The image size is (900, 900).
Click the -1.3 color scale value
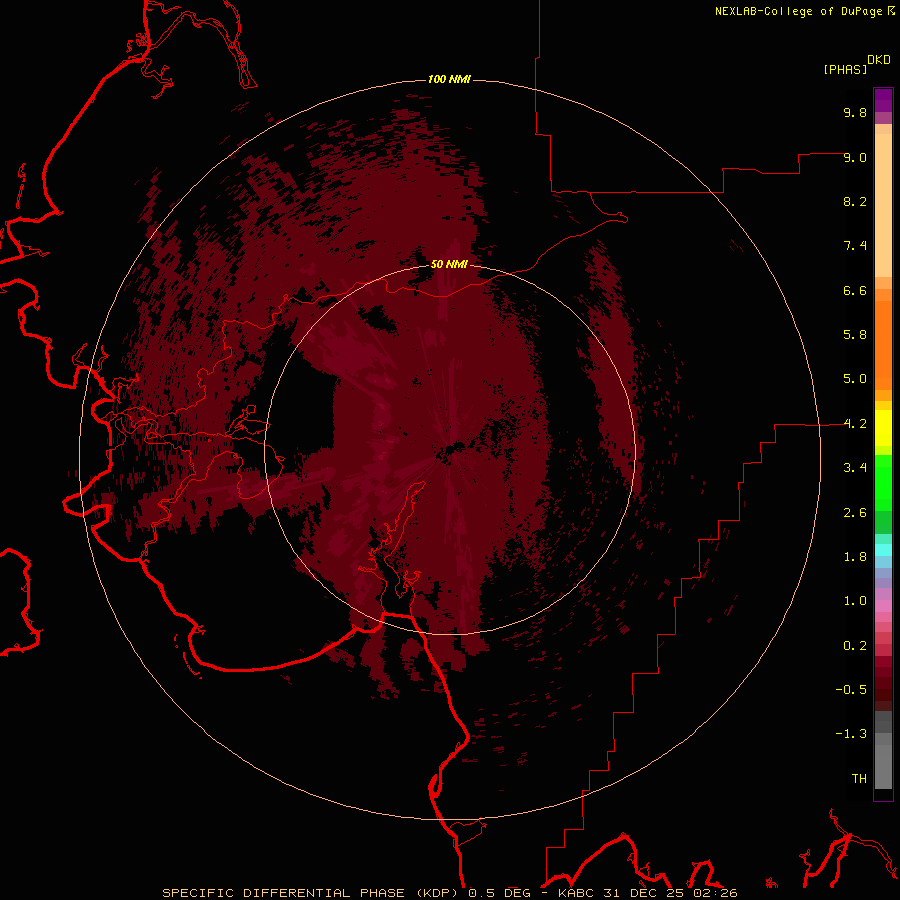coord(851,735)
